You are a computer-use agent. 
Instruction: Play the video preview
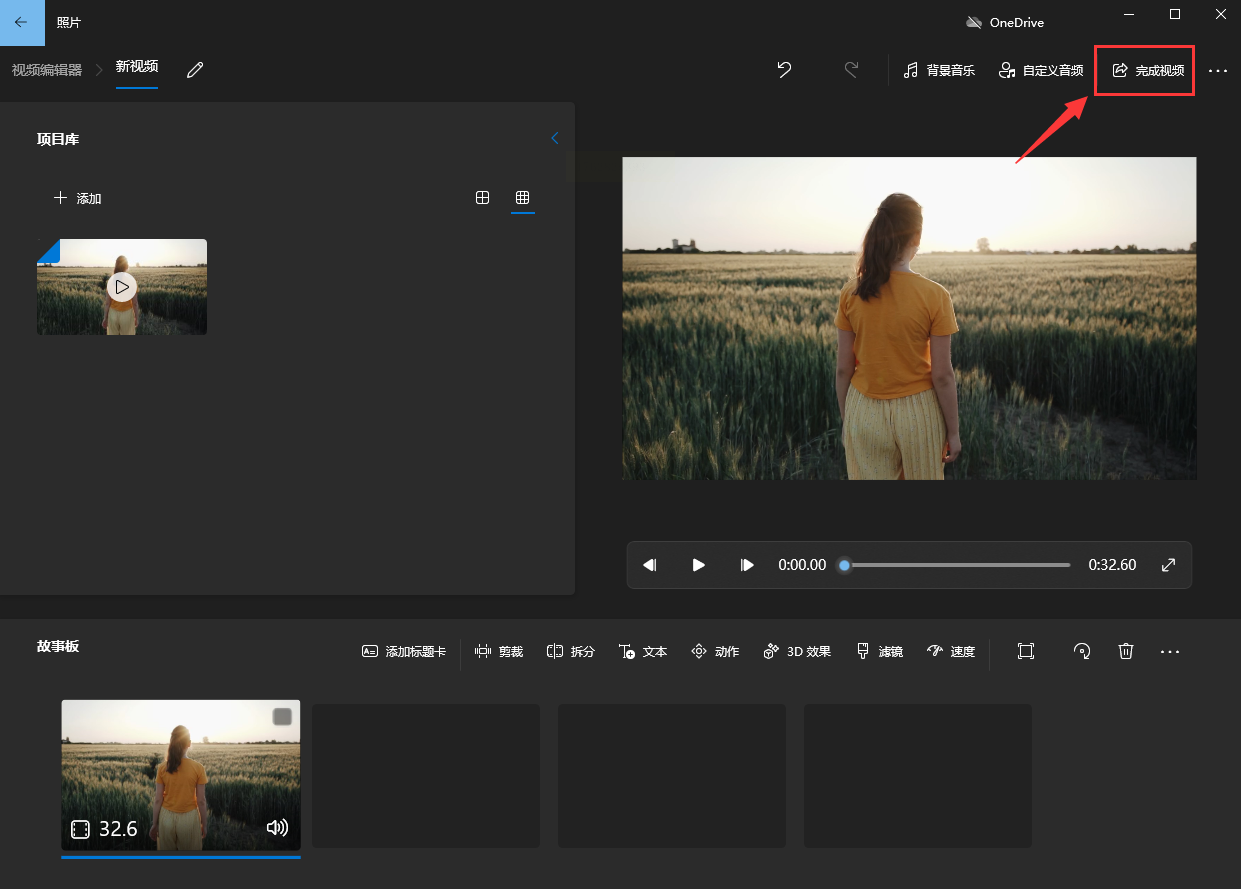(699, 565)
